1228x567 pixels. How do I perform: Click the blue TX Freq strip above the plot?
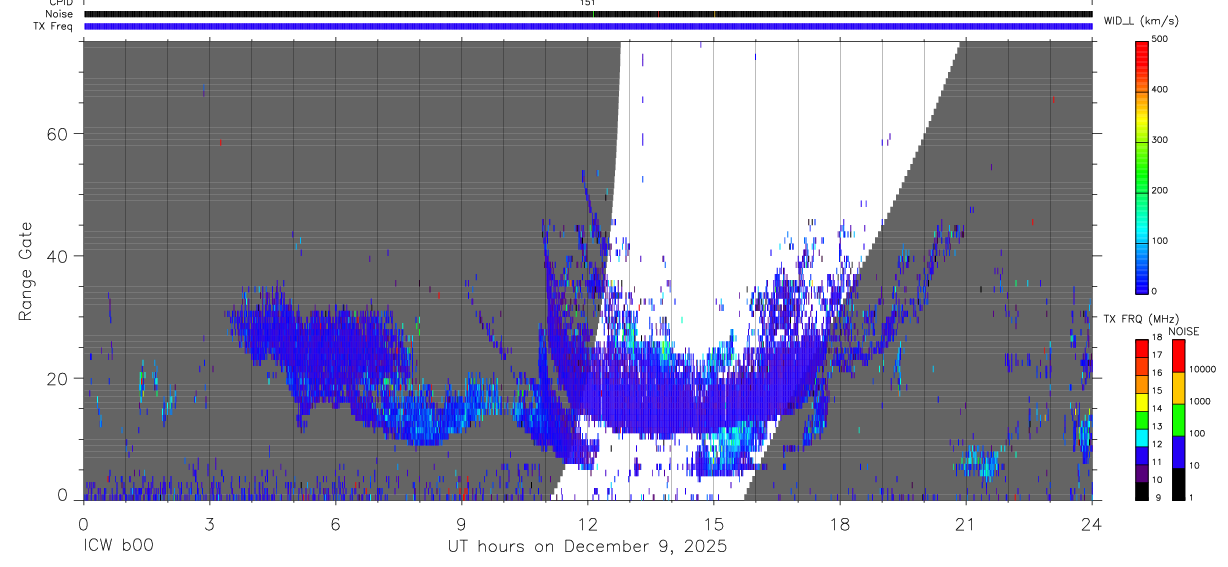pyautogui.click(x=588, y=26)
